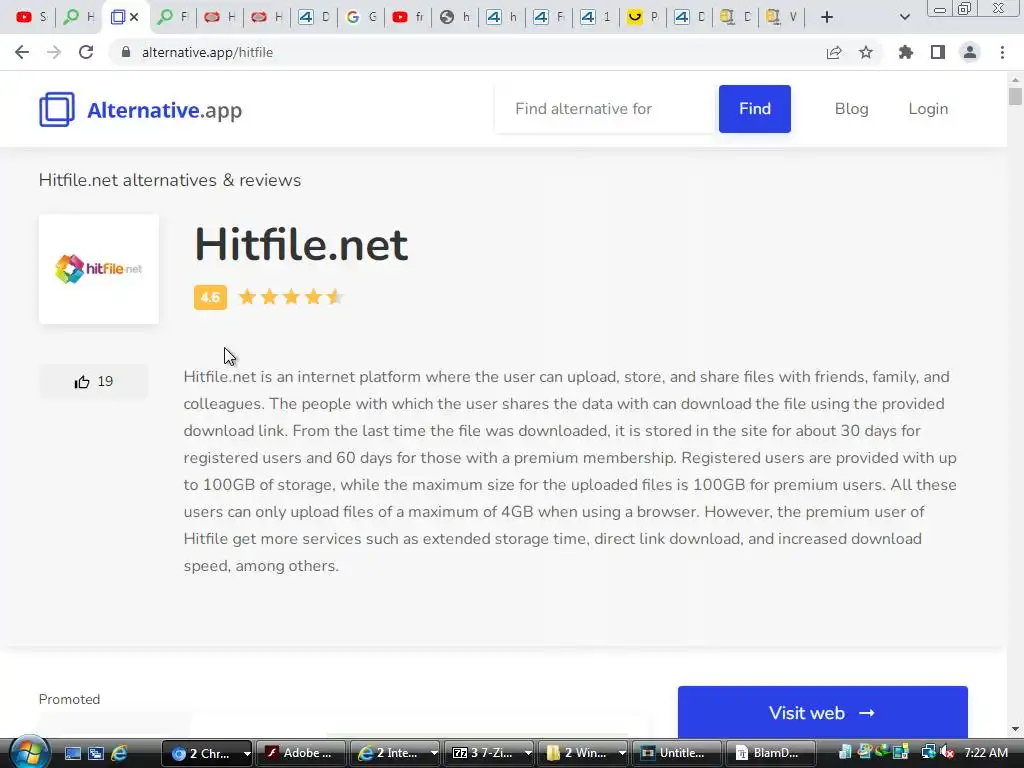The width and height of the screenshot is (1024, 768).
Task: Switch to the Google tab 'G'
Action: (361, 17)
